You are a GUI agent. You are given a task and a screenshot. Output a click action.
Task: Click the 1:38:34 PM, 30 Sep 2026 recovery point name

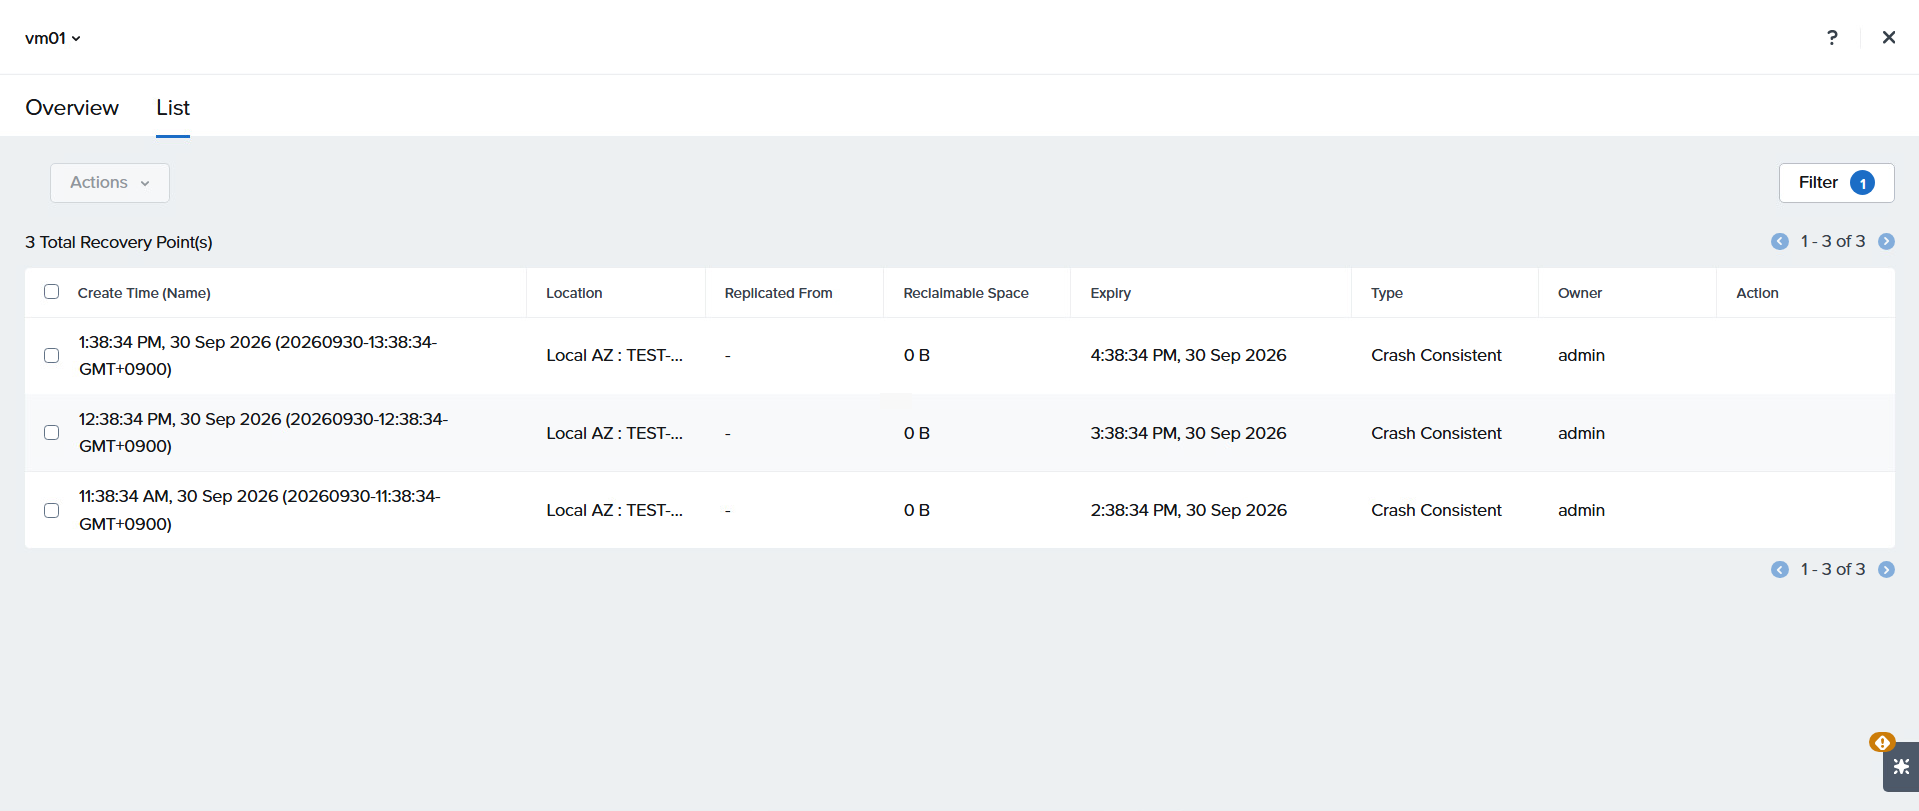[258, 355]
